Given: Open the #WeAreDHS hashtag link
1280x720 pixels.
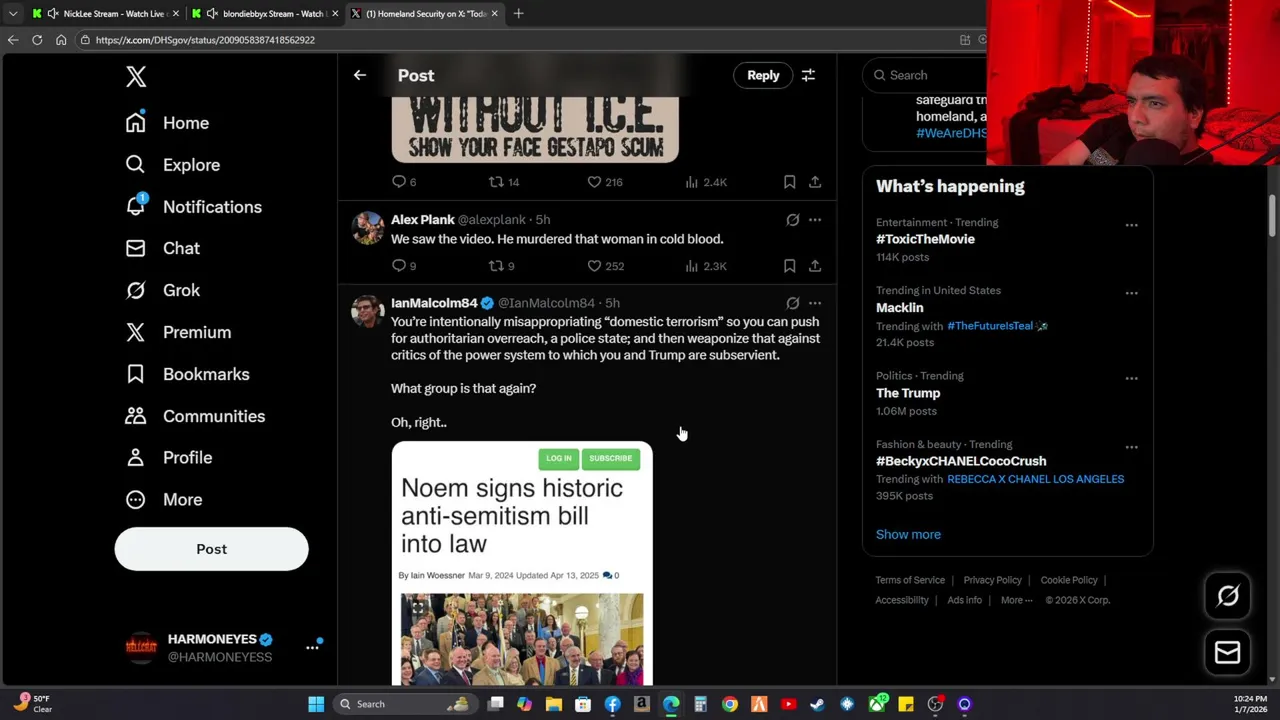Looking at the screenshot, I should click(951, 133).
